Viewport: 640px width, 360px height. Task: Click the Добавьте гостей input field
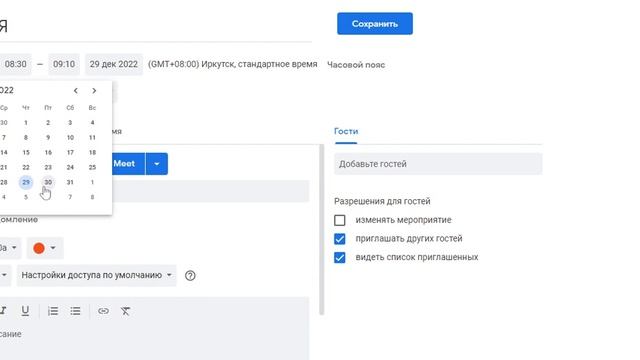(x=438, y=164)
